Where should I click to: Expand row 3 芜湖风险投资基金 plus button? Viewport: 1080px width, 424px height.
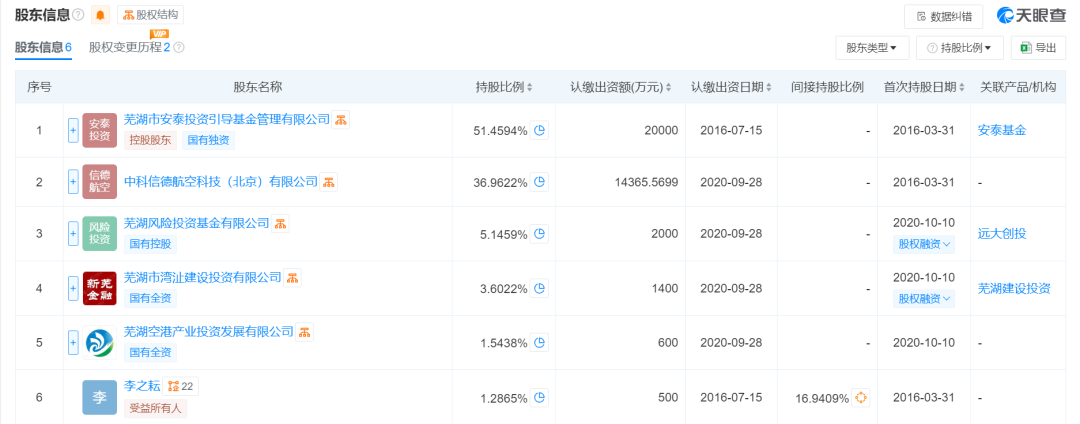pyautogui.click(x=73, y=233)
